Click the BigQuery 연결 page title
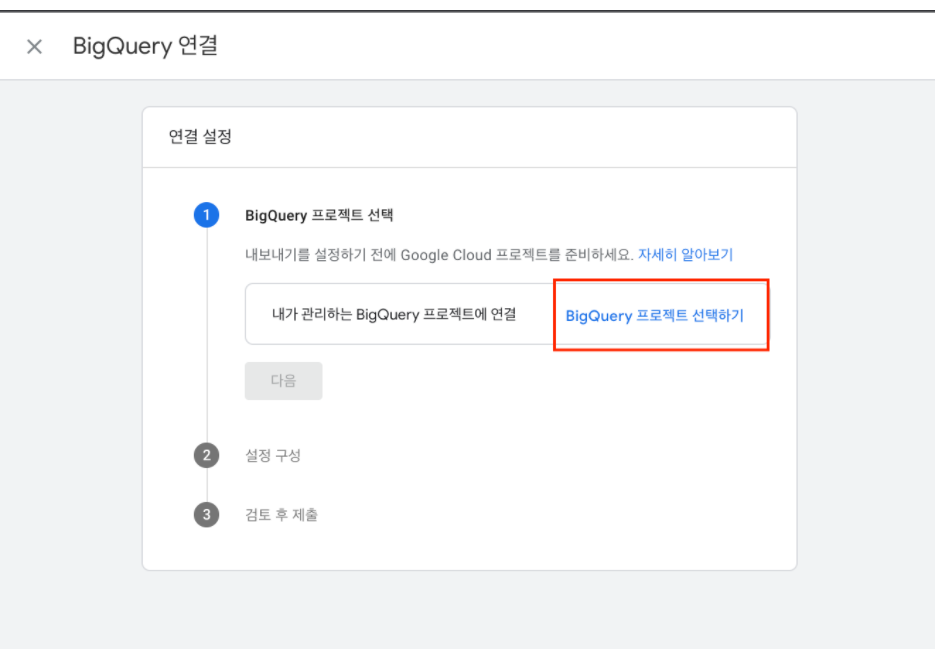This screenshot has width=936, height=652. click(145, 47)
